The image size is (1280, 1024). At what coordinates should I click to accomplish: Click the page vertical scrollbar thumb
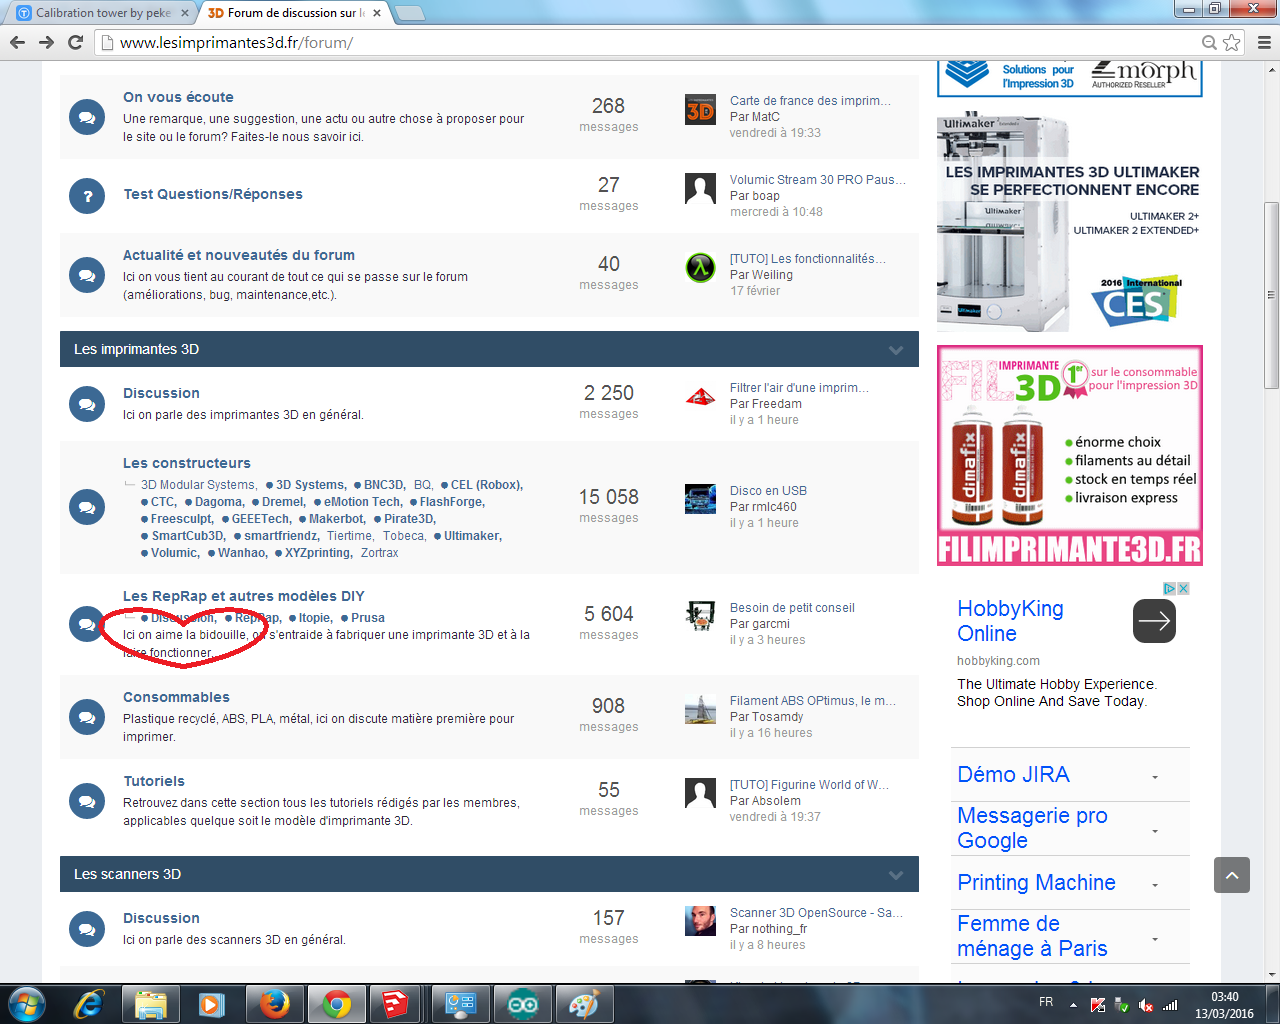coord(1272,295)
